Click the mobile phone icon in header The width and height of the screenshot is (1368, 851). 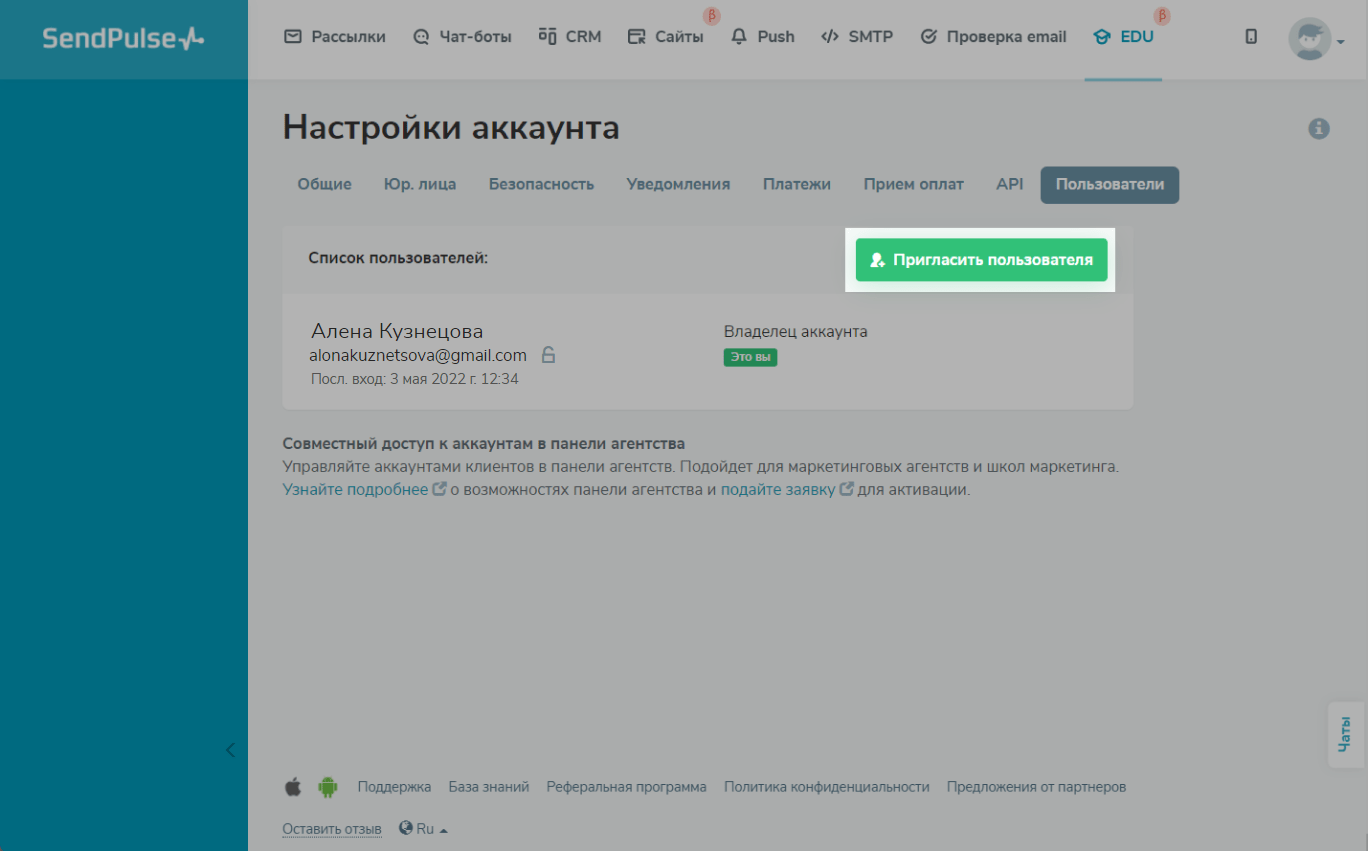1251,37
